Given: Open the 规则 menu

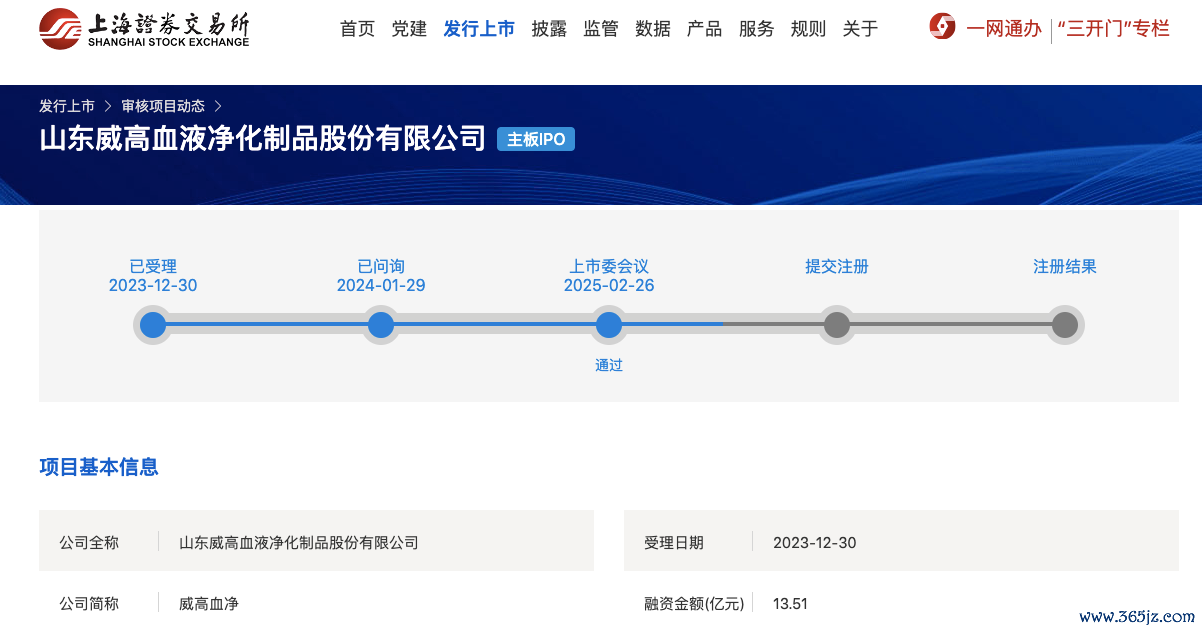Looking at the screenshot, I should tap(808, 29).
